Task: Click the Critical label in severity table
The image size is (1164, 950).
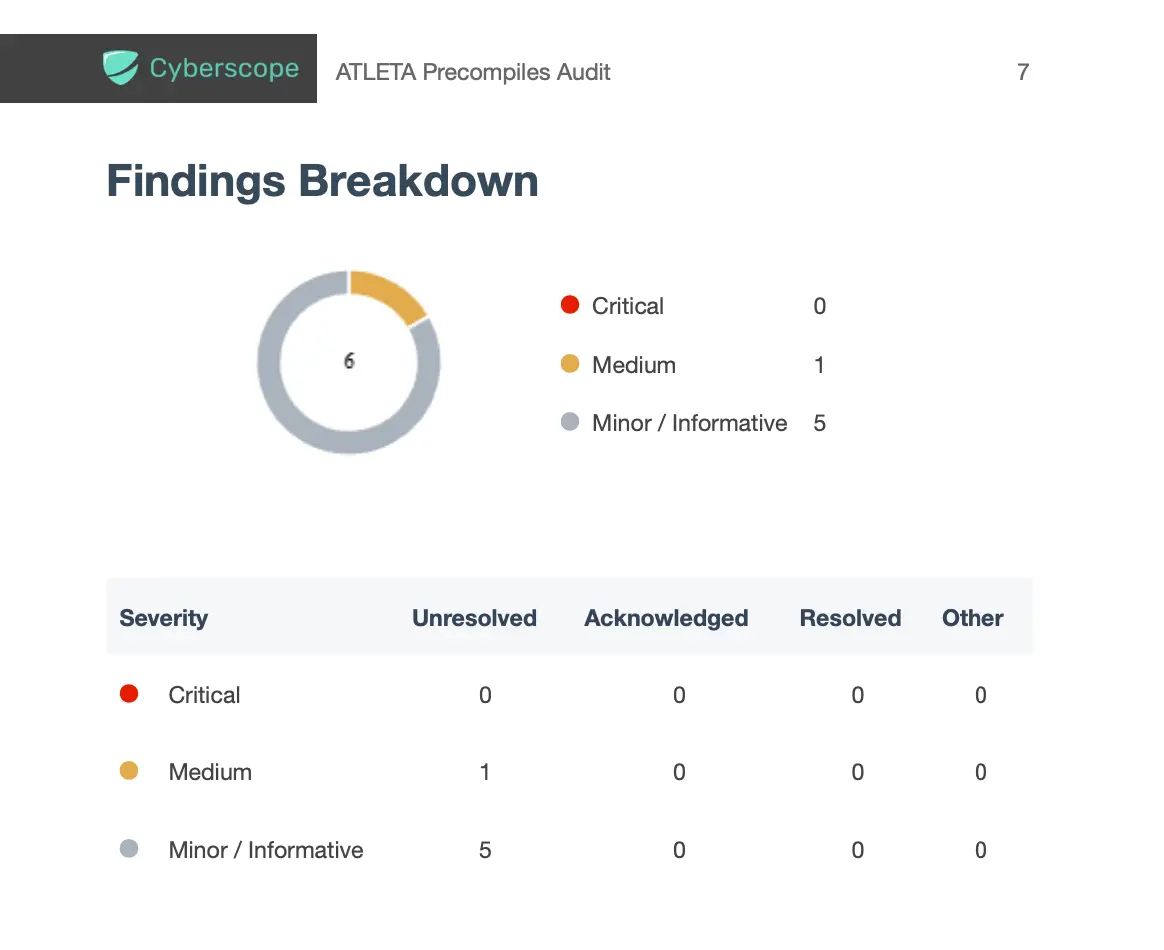Action: tap(204, 695)
